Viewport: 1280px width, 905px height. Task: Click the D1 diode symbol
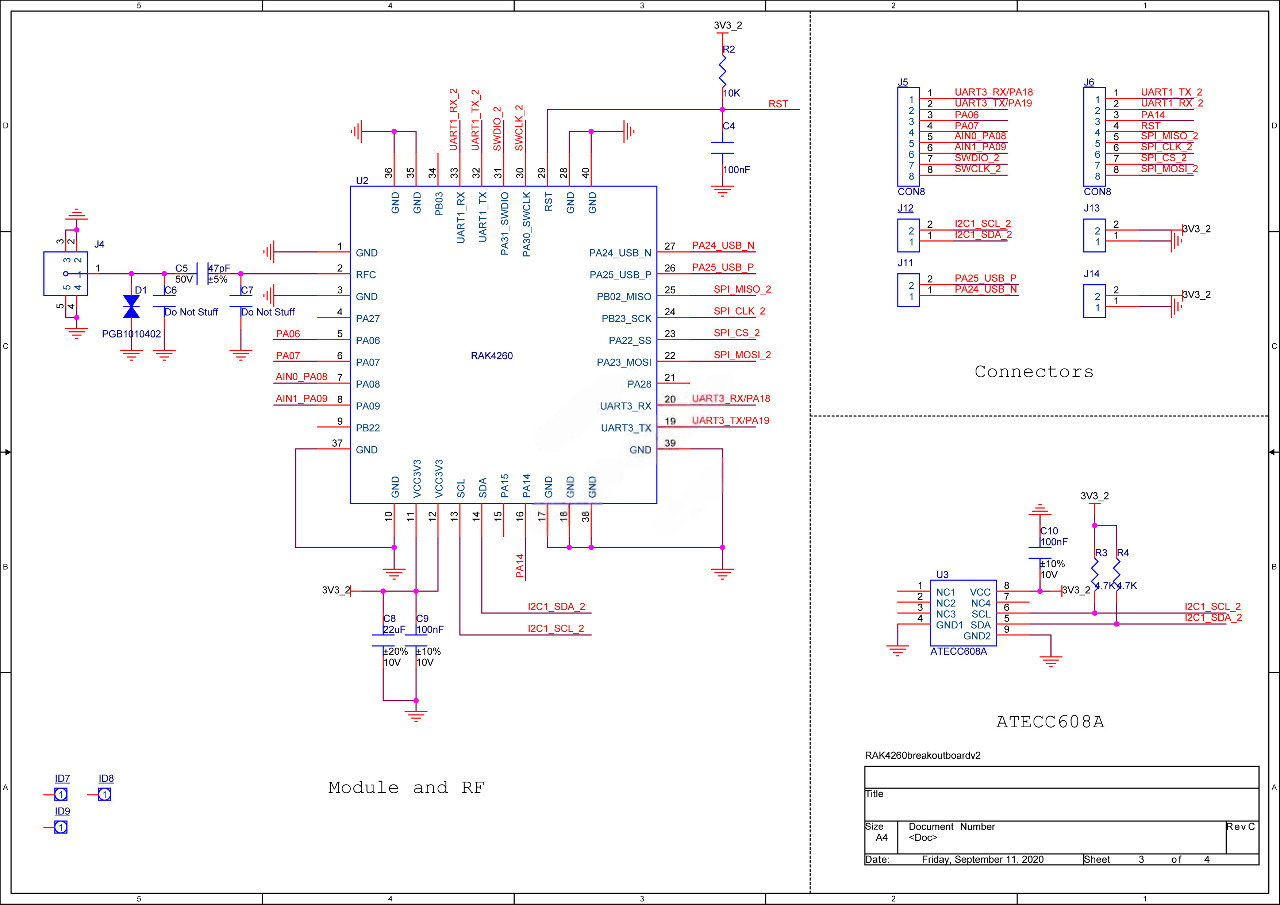tap(130, 306)
